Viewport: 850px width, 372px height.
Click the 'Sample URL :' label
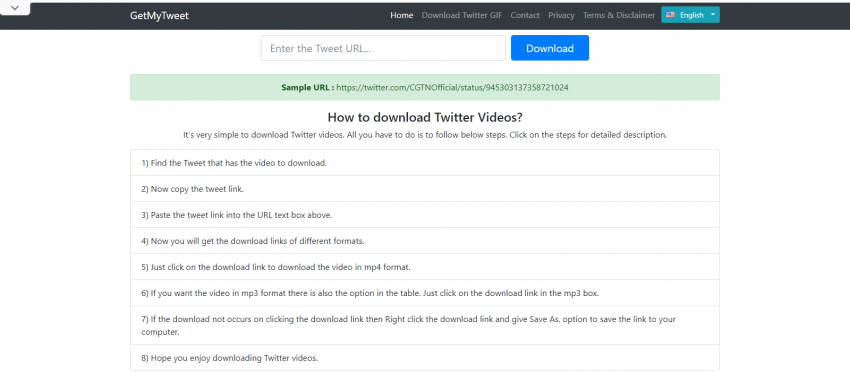coord(307,87)
